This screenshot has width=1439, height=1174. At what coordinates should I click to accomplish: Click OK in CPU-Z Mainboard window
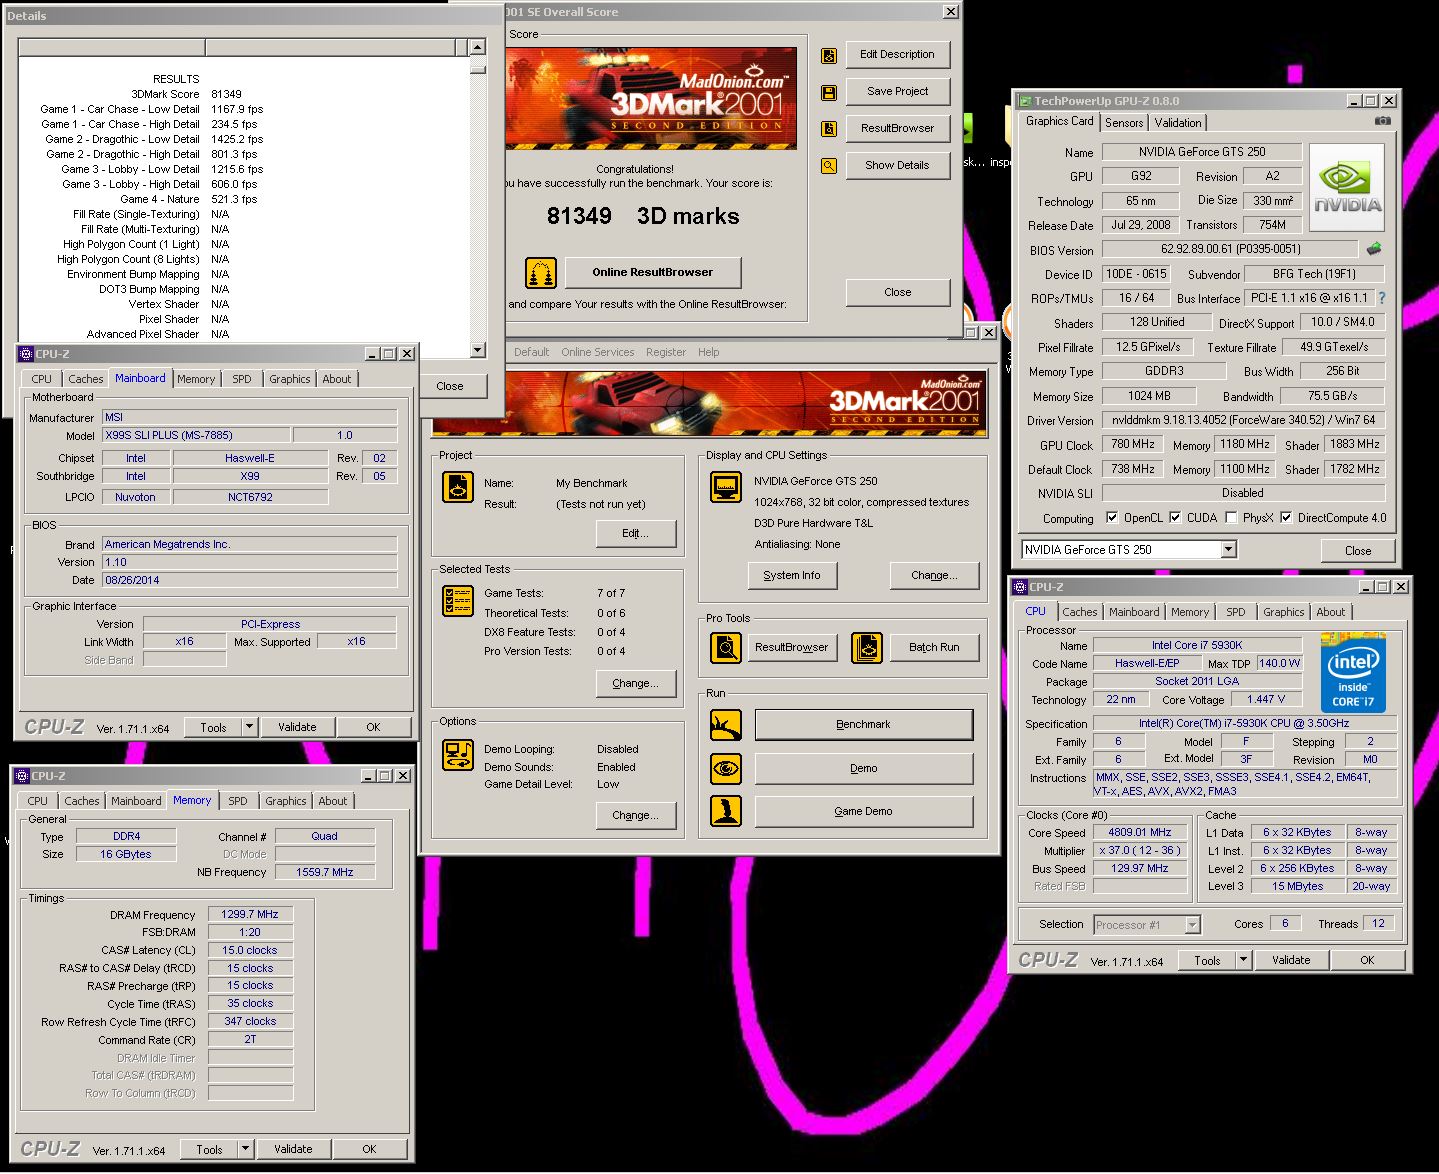click(373, 727)
